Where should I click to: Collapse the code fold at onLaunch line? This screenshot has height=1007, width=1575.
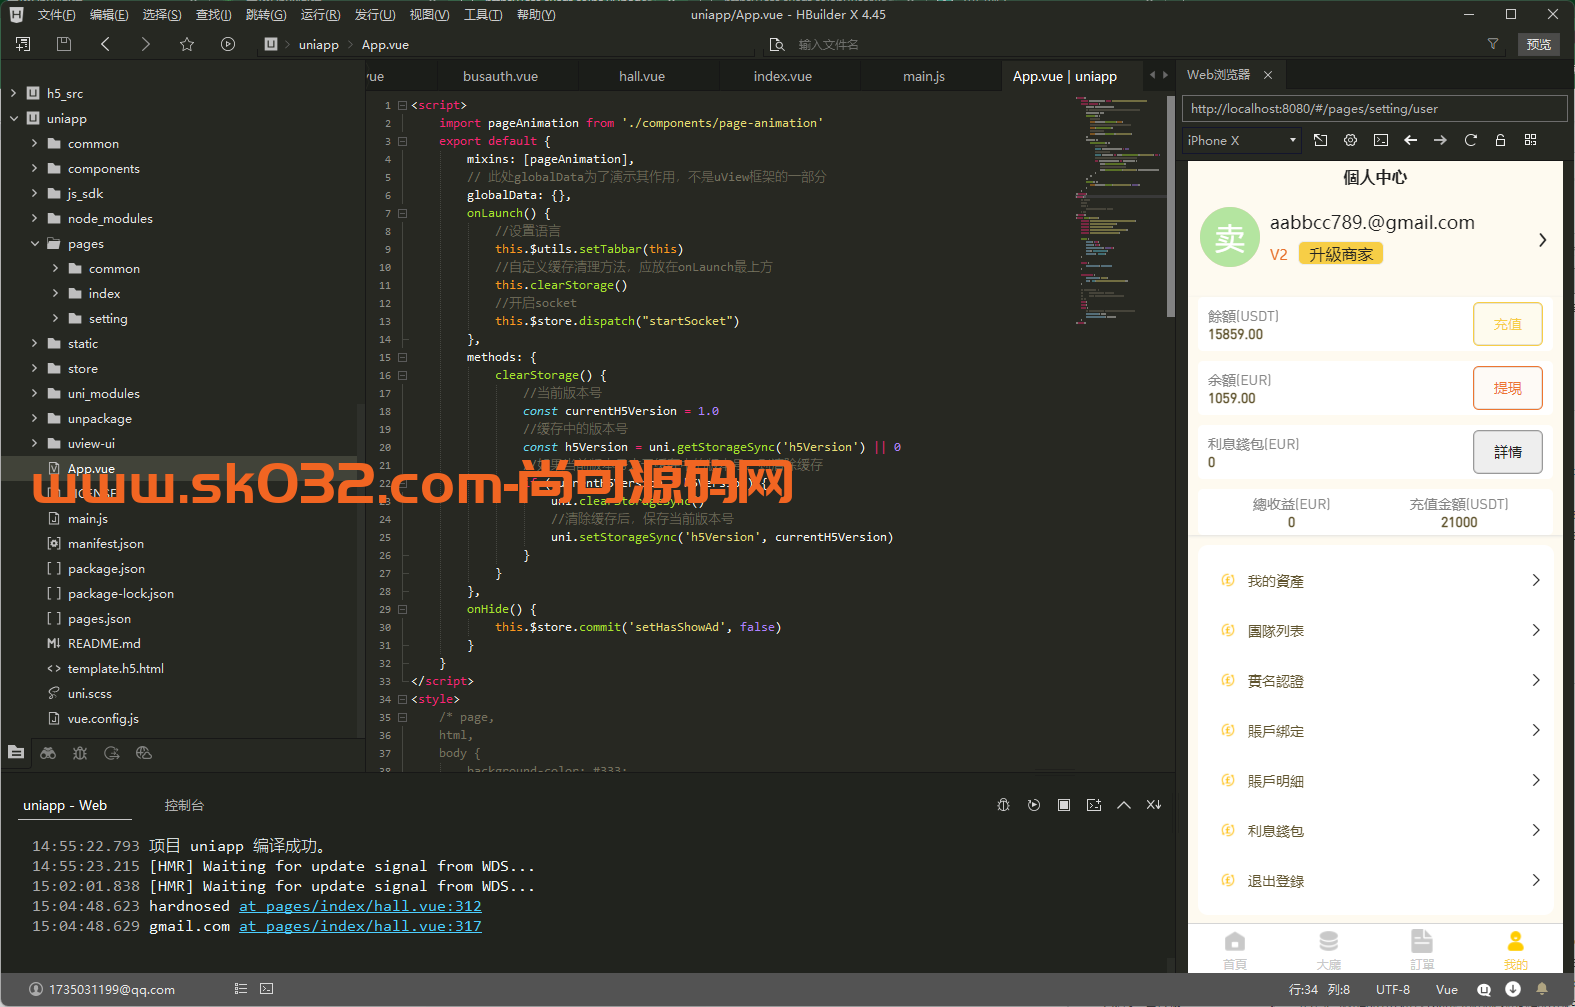click(x=402, y=213)
